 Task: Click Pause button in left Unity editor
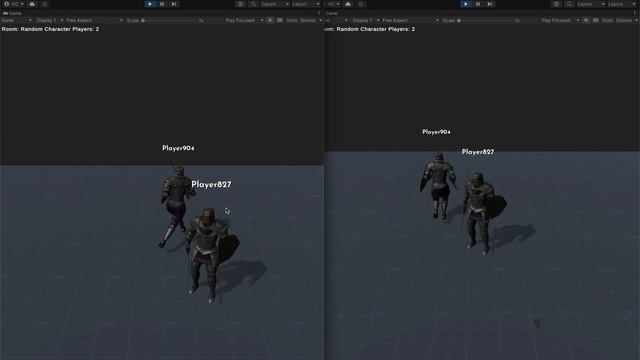pos(162,4)
